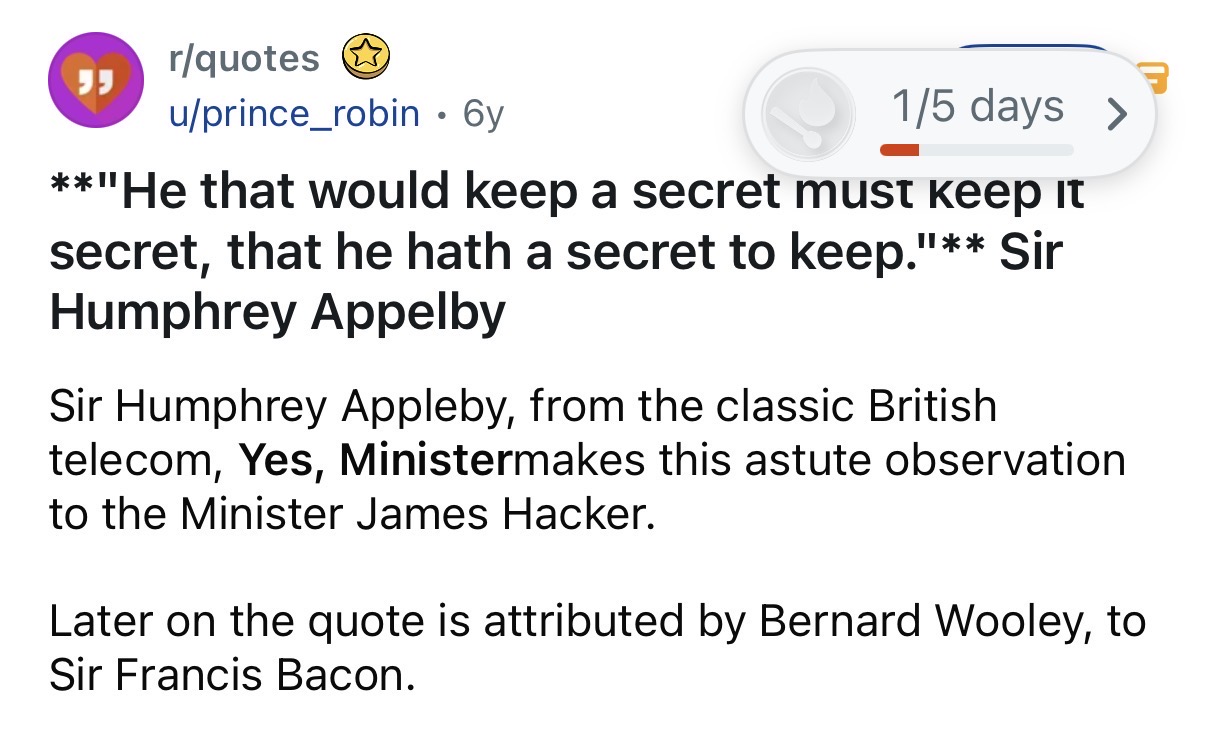
Task: Click "Humphrey Appelby" in the bold title
Action: (277, 312)
